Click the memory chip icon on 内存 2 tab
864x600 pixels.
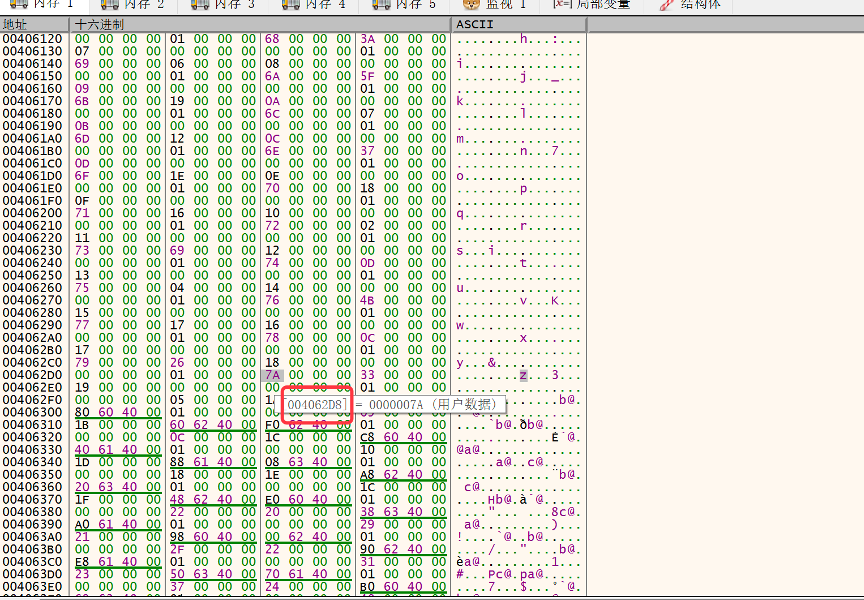pos(110,5)
